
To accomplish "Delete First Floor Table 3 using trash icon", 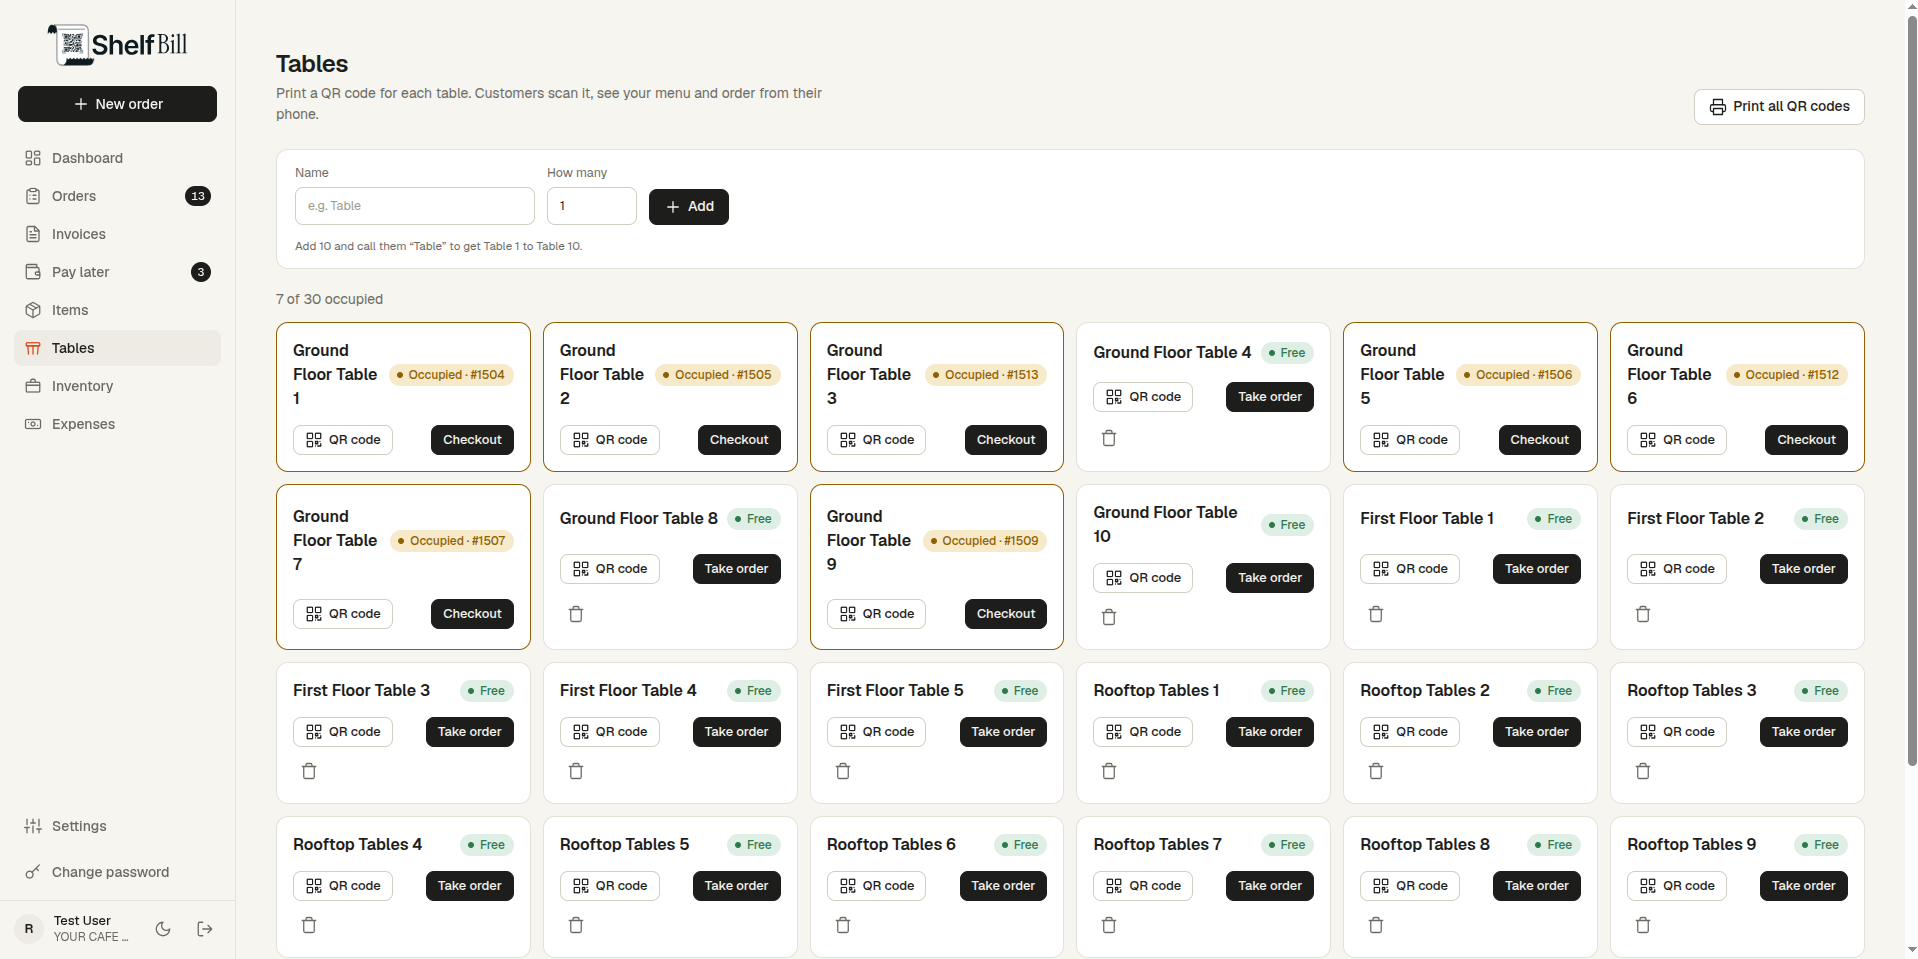I will [309, 771].
